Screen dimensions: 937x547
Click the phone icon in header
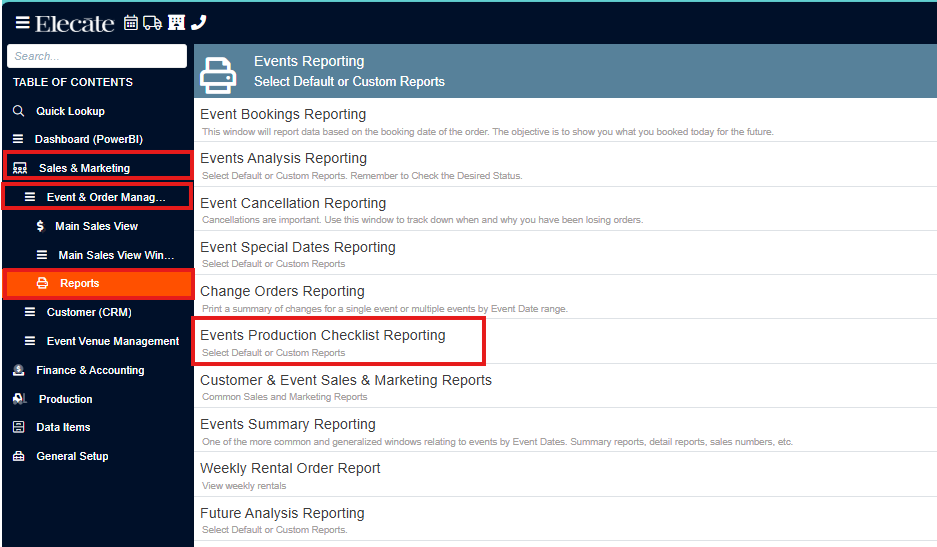click(198, 23)
